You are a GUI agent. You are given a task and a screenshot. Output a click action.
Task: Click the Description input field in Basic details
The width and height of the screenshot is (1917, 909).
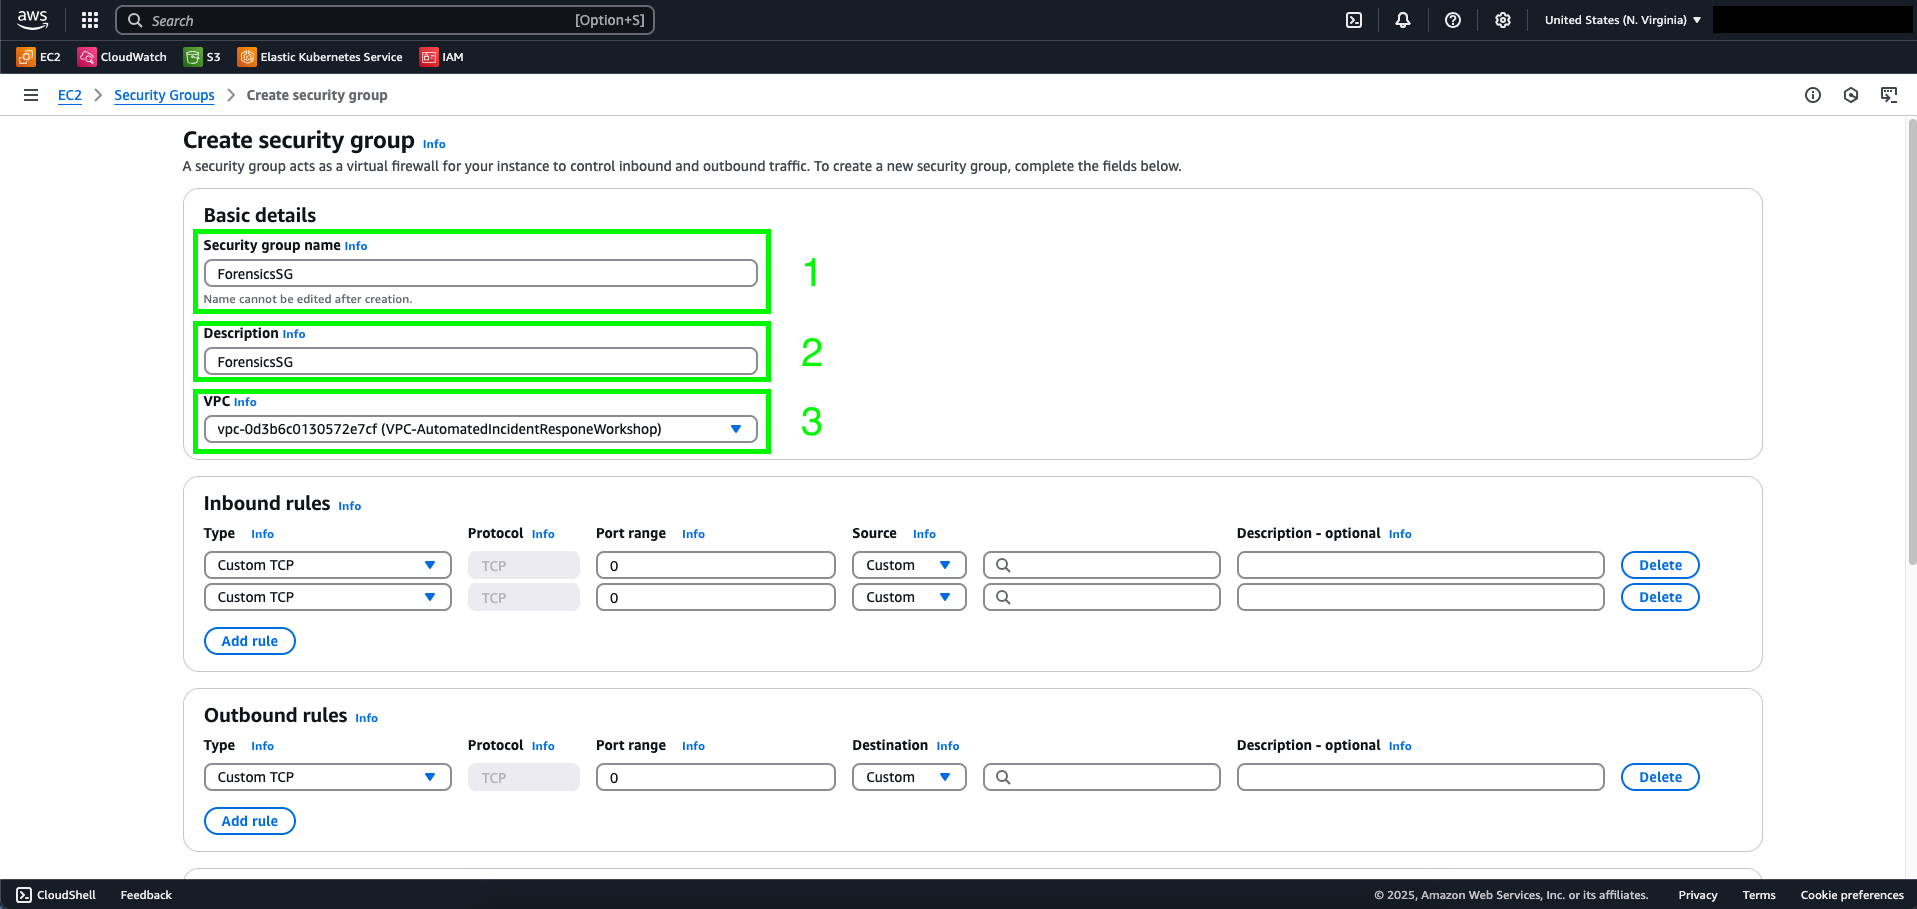480,362
